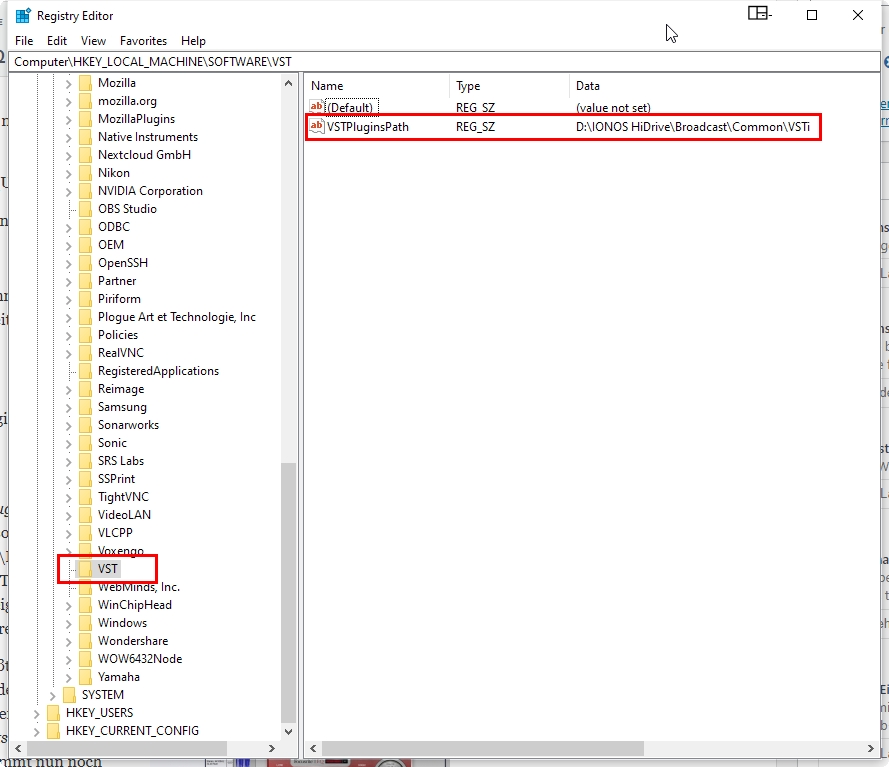Click the Registry Editor app icon in title bar
The height and width of the screenshot is (767, 889).
pos(22,16)
